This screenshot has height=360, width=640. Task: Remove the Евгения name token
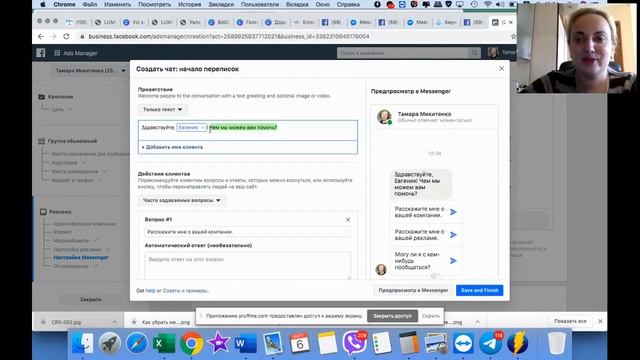[202, 127]
